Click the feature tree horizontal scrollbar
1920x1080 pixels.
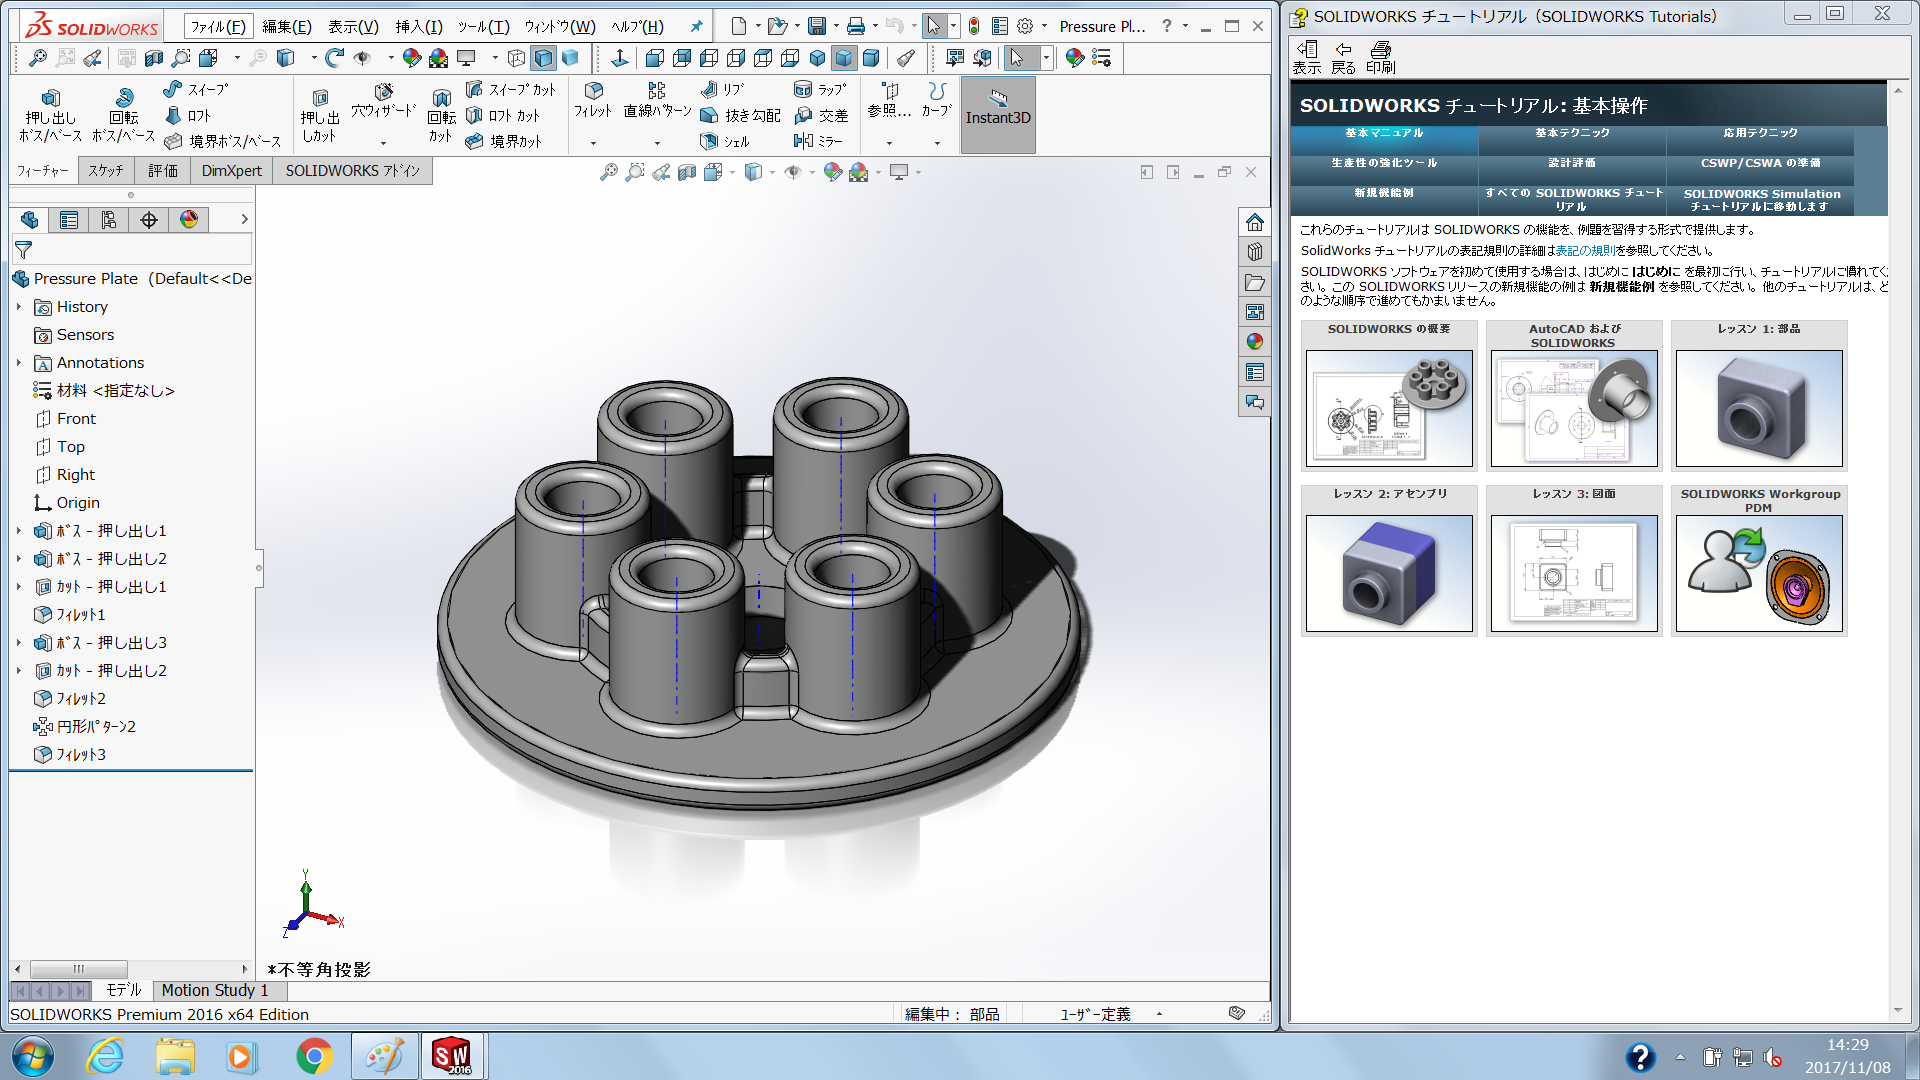pos(79,969)
